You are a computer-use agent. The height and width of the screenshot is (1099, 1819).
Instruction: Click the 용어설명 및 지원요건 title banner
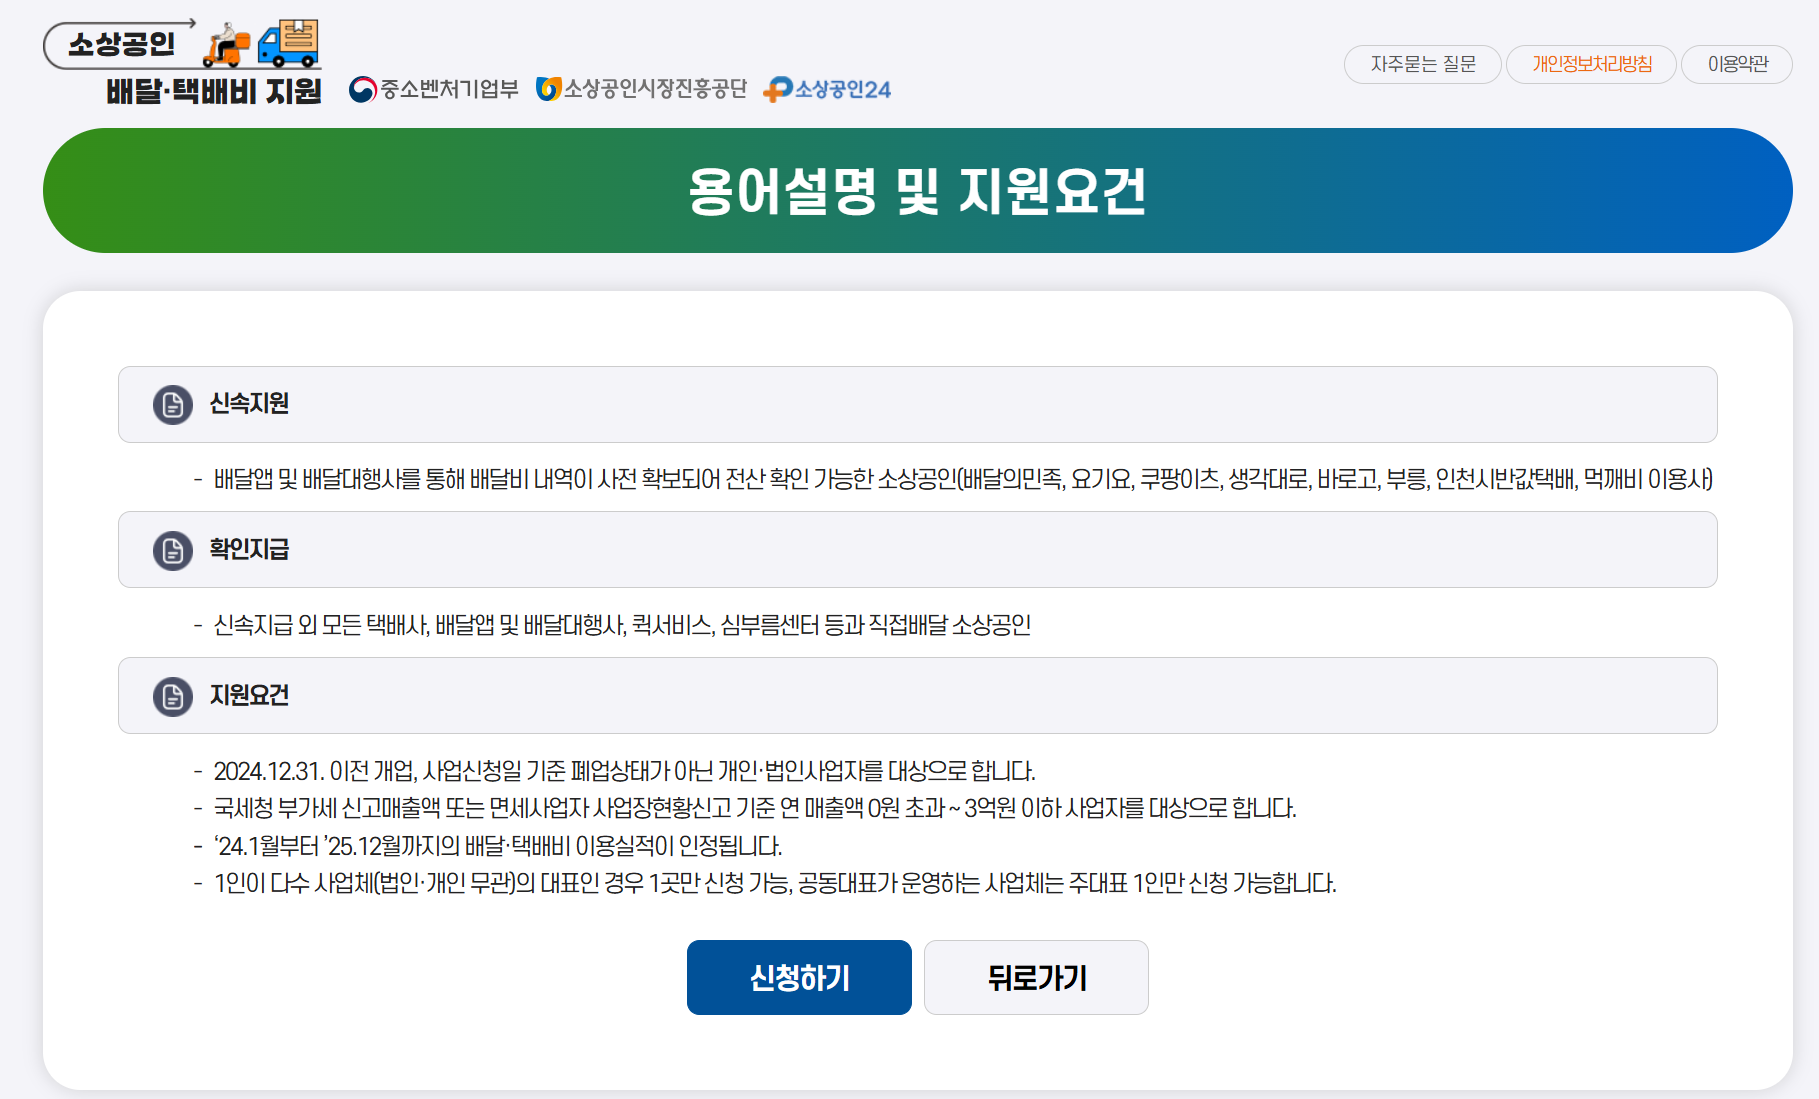pyautogui.click(x=916, y=190)
